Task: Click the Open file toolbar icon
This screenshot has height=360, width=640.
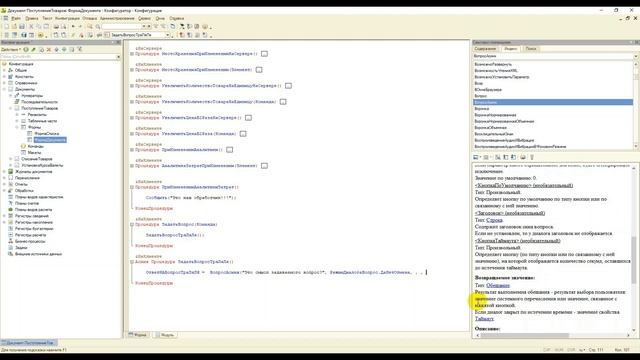Action: [x=14, y=27]
